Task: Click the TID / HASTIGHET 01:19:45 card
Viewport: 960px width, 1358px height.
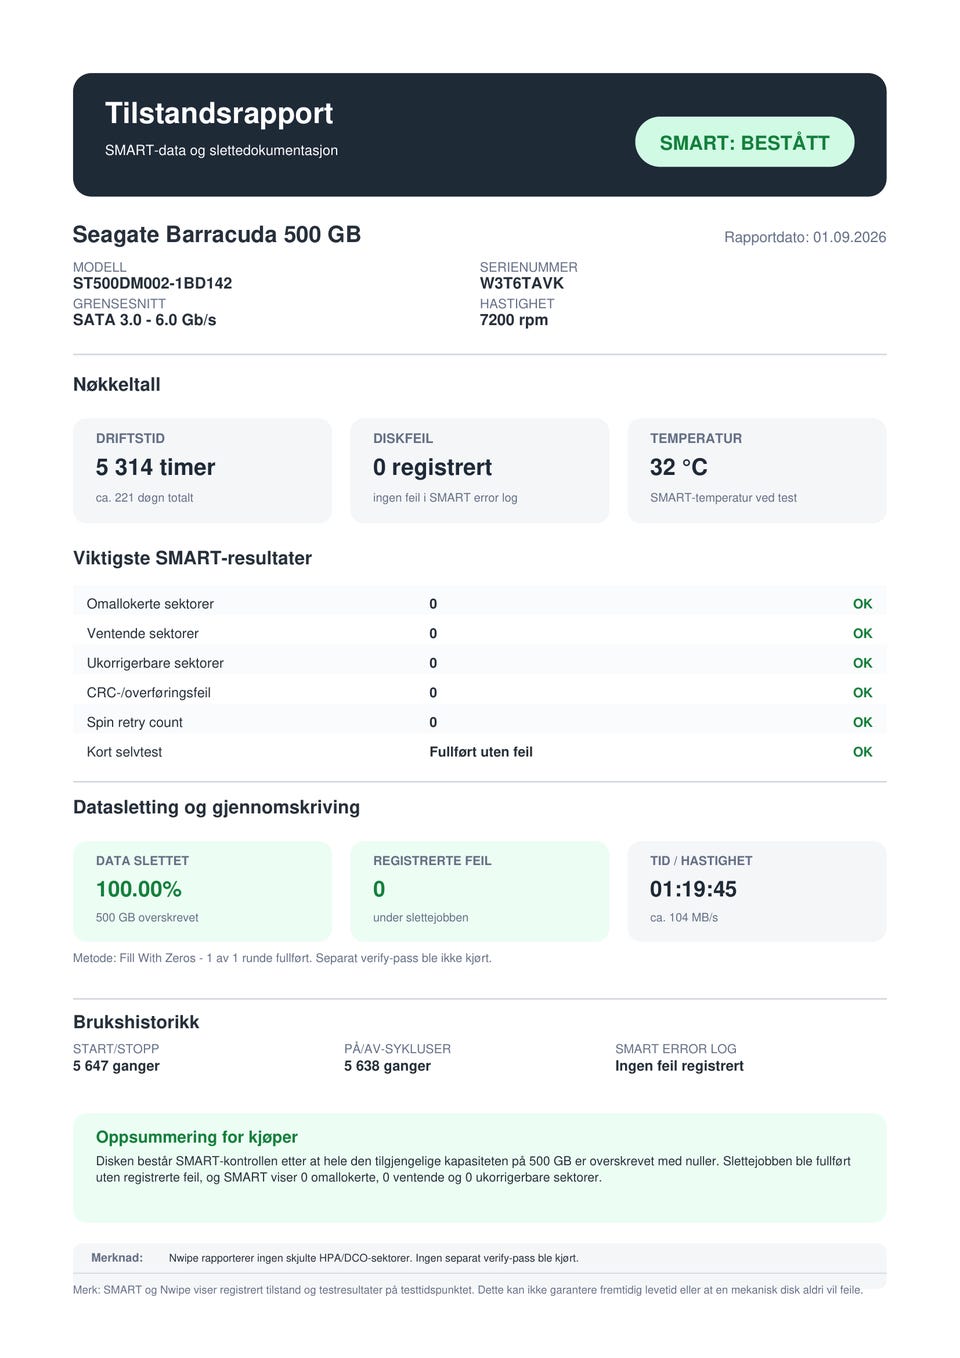Action: (x=757, y=891)
